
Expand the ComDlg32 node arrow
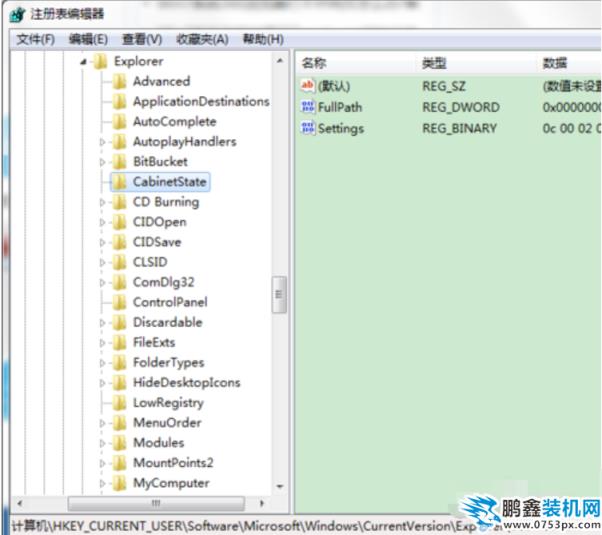(103, 283)
